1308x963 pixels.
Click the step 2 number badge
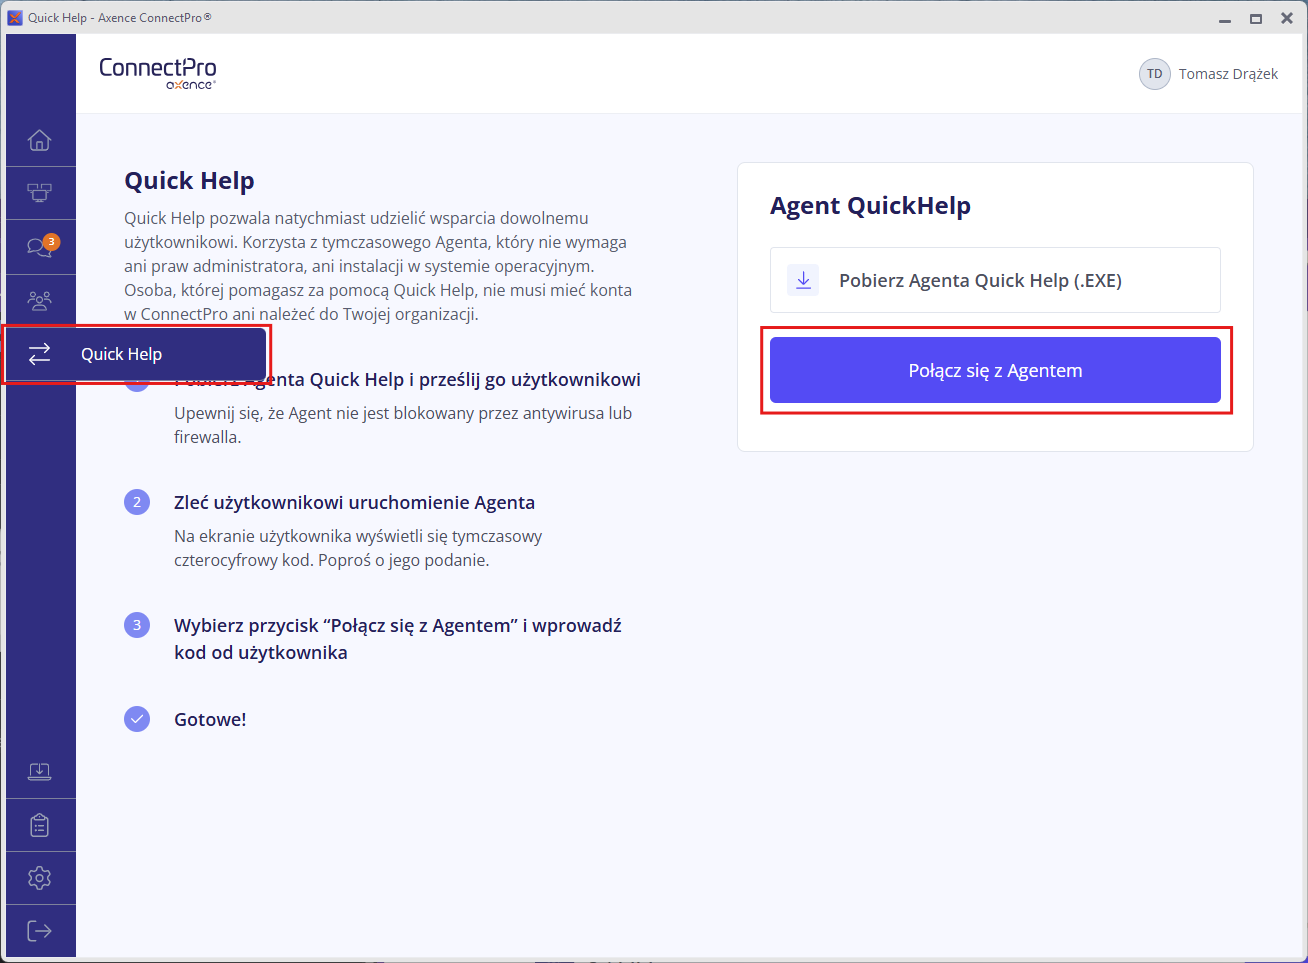click(137, 502)
